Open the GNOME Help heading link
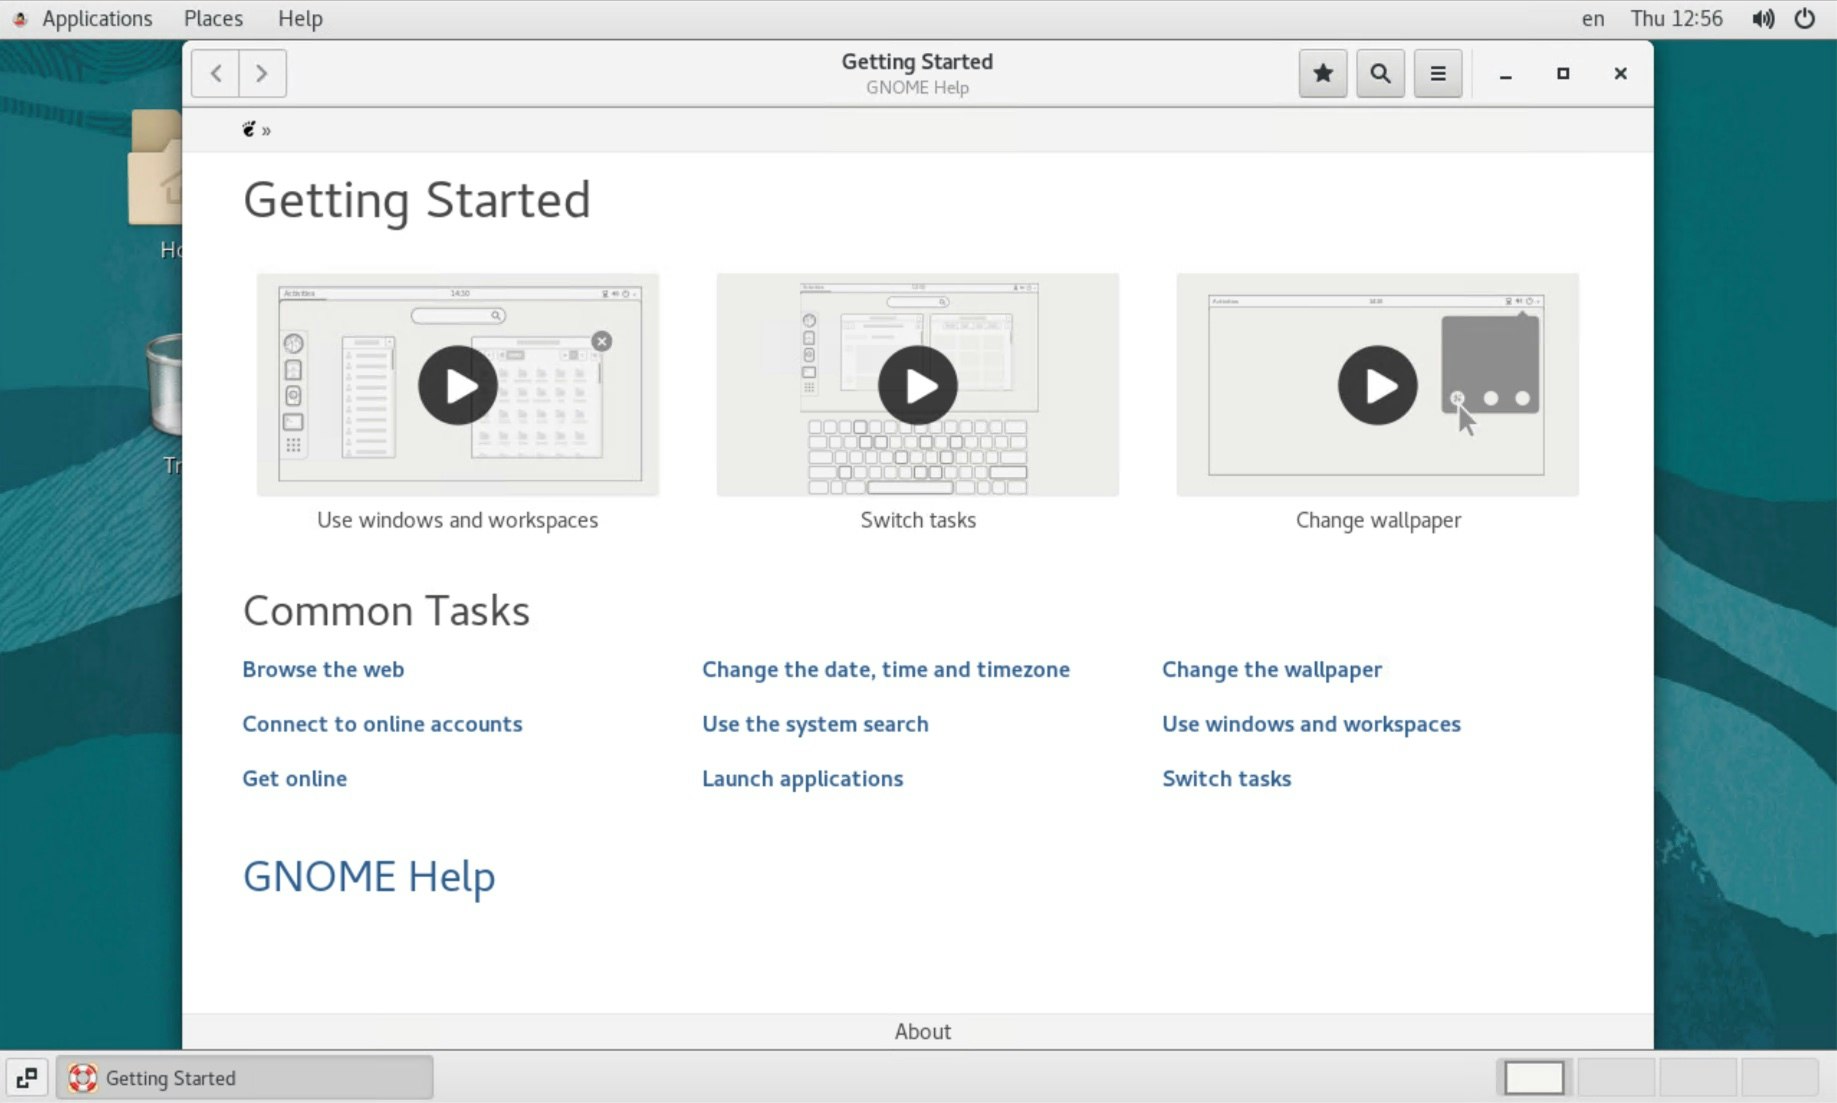The height and width of the screenshot is (1103, 1837). 369,877
